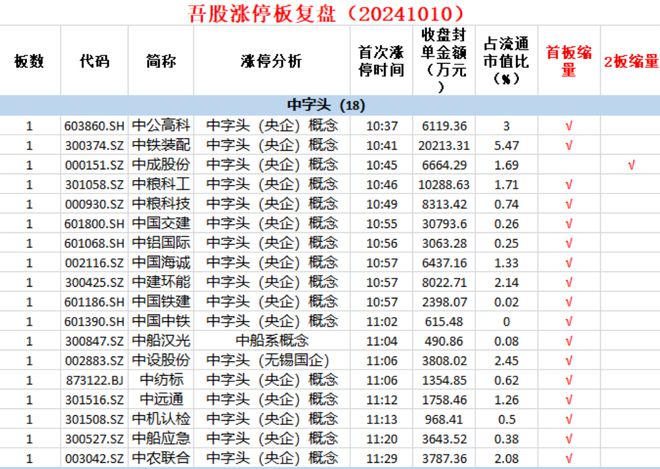Select the 首次涨停时间 column header
This screenshot has height=469, width=660.
(x=381, y=61)
